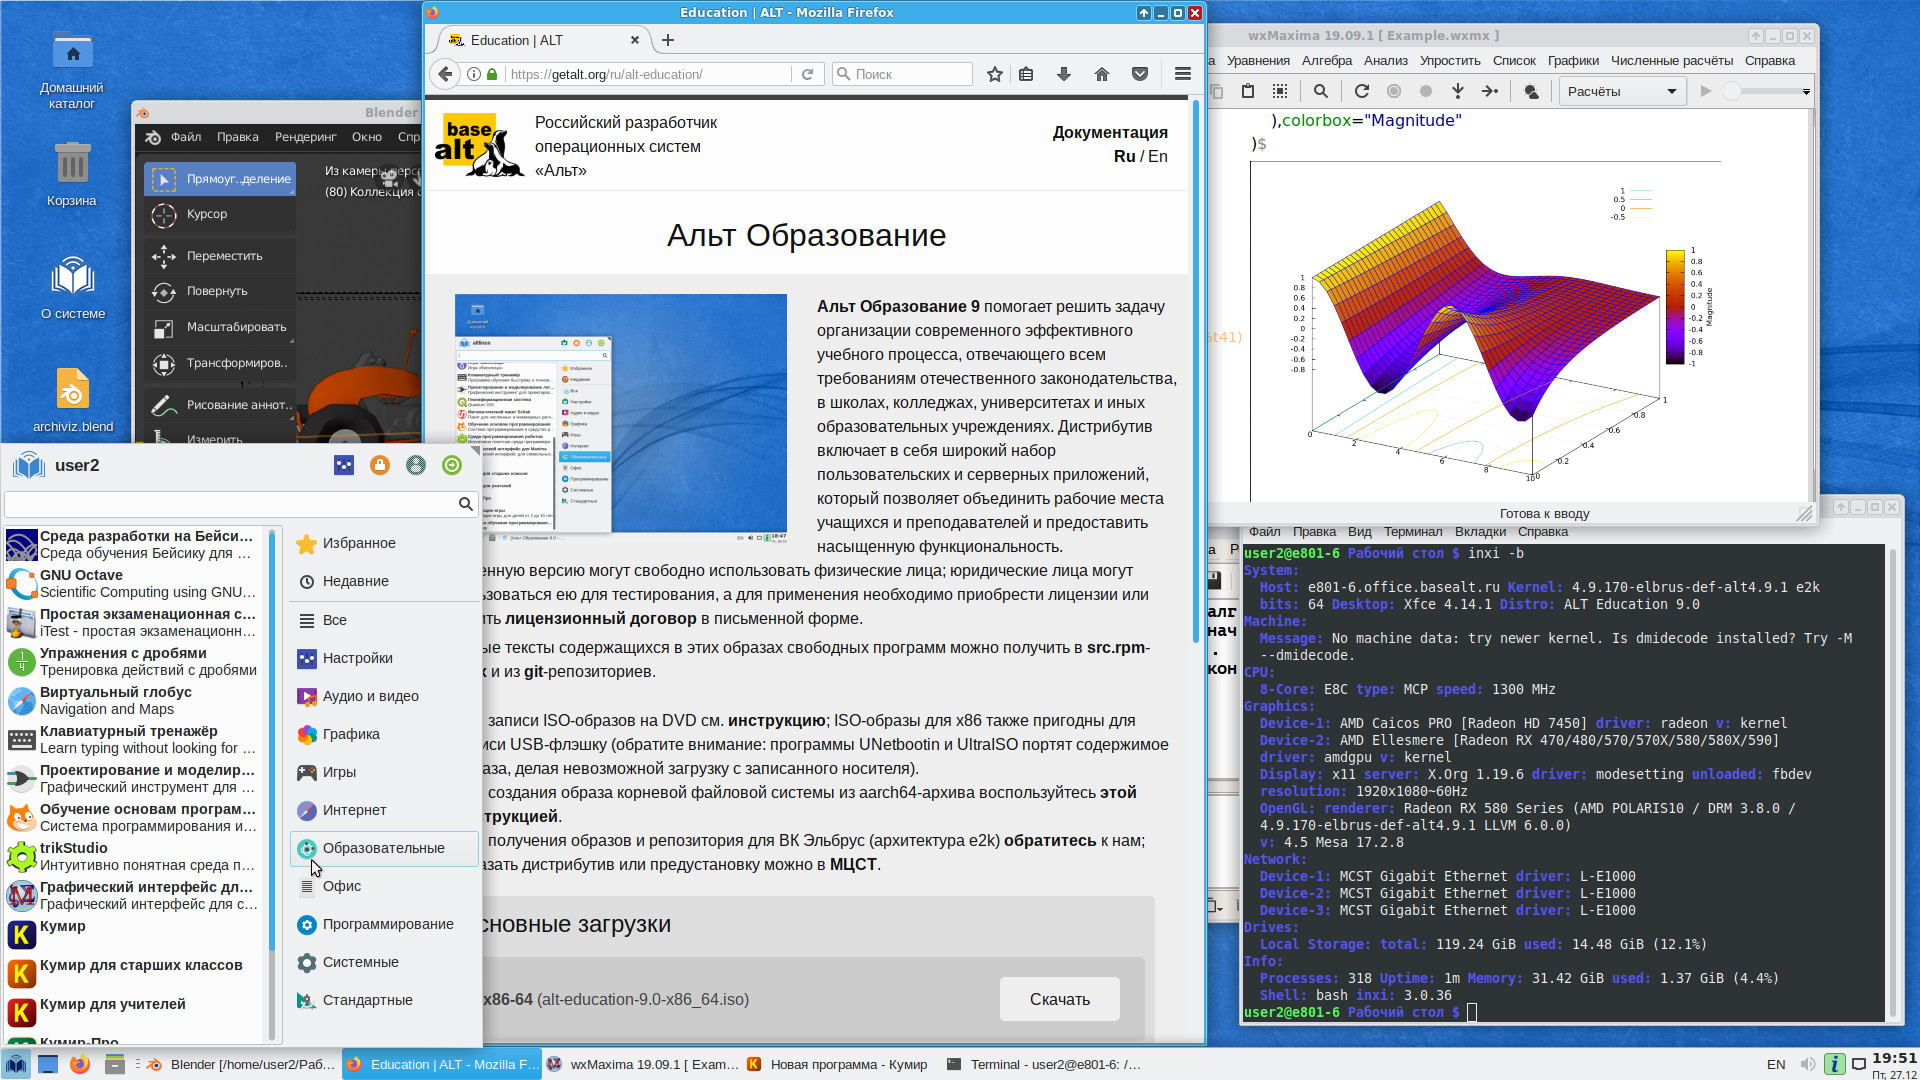Viewport: 1920px width, 1080px height.
Task: Open wxMaxima Алгебра menu
Action: 1327,61
